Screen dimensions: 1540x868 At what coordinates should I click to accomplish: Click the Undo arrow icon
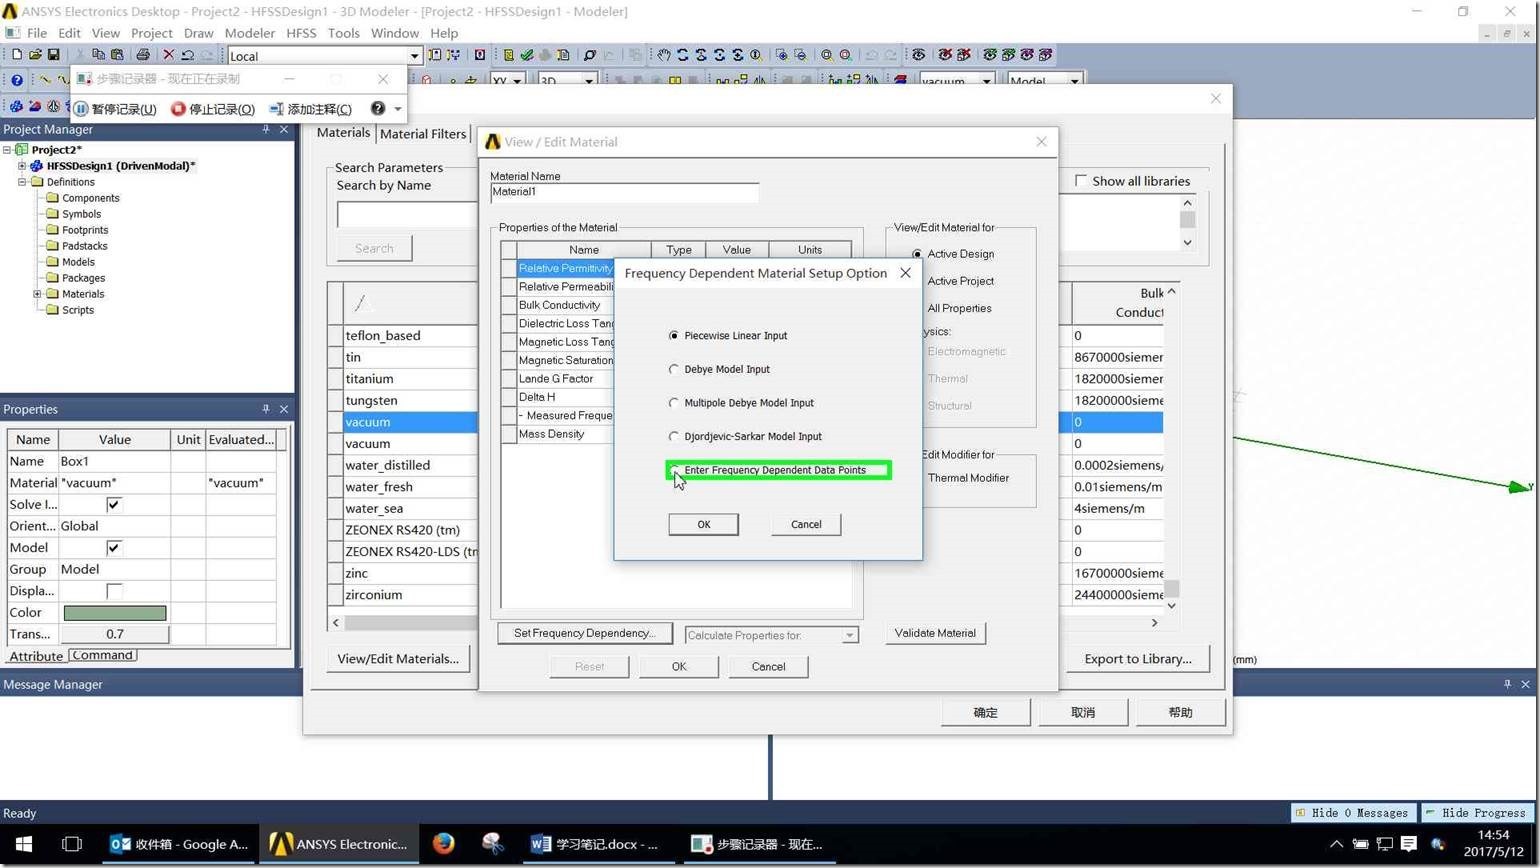point(187,55)
